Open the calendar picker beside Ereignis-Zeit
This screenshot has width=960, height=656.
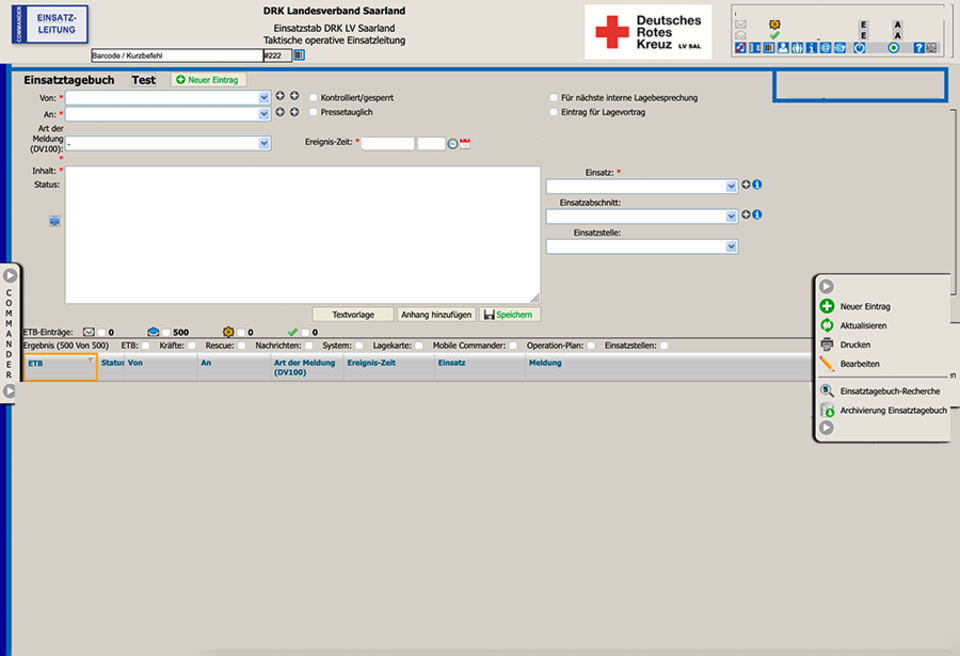pyautogui.click(x=465, y=144)
